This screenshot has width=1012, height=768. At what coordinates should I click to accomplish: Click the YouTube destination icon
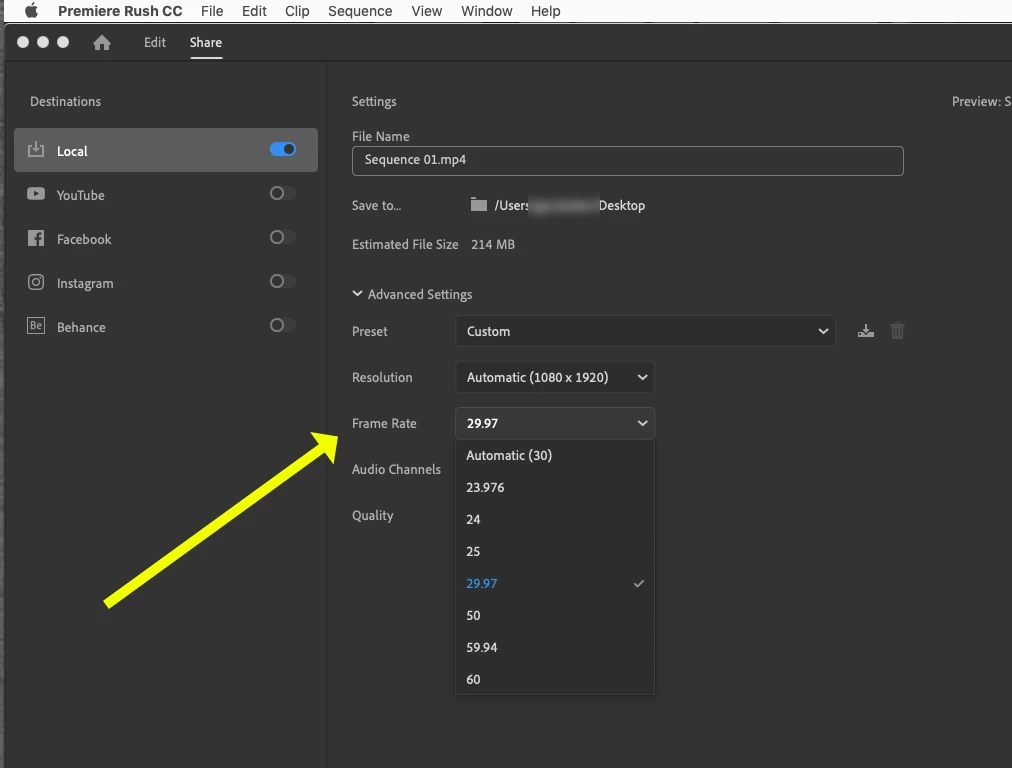(36, 194)
